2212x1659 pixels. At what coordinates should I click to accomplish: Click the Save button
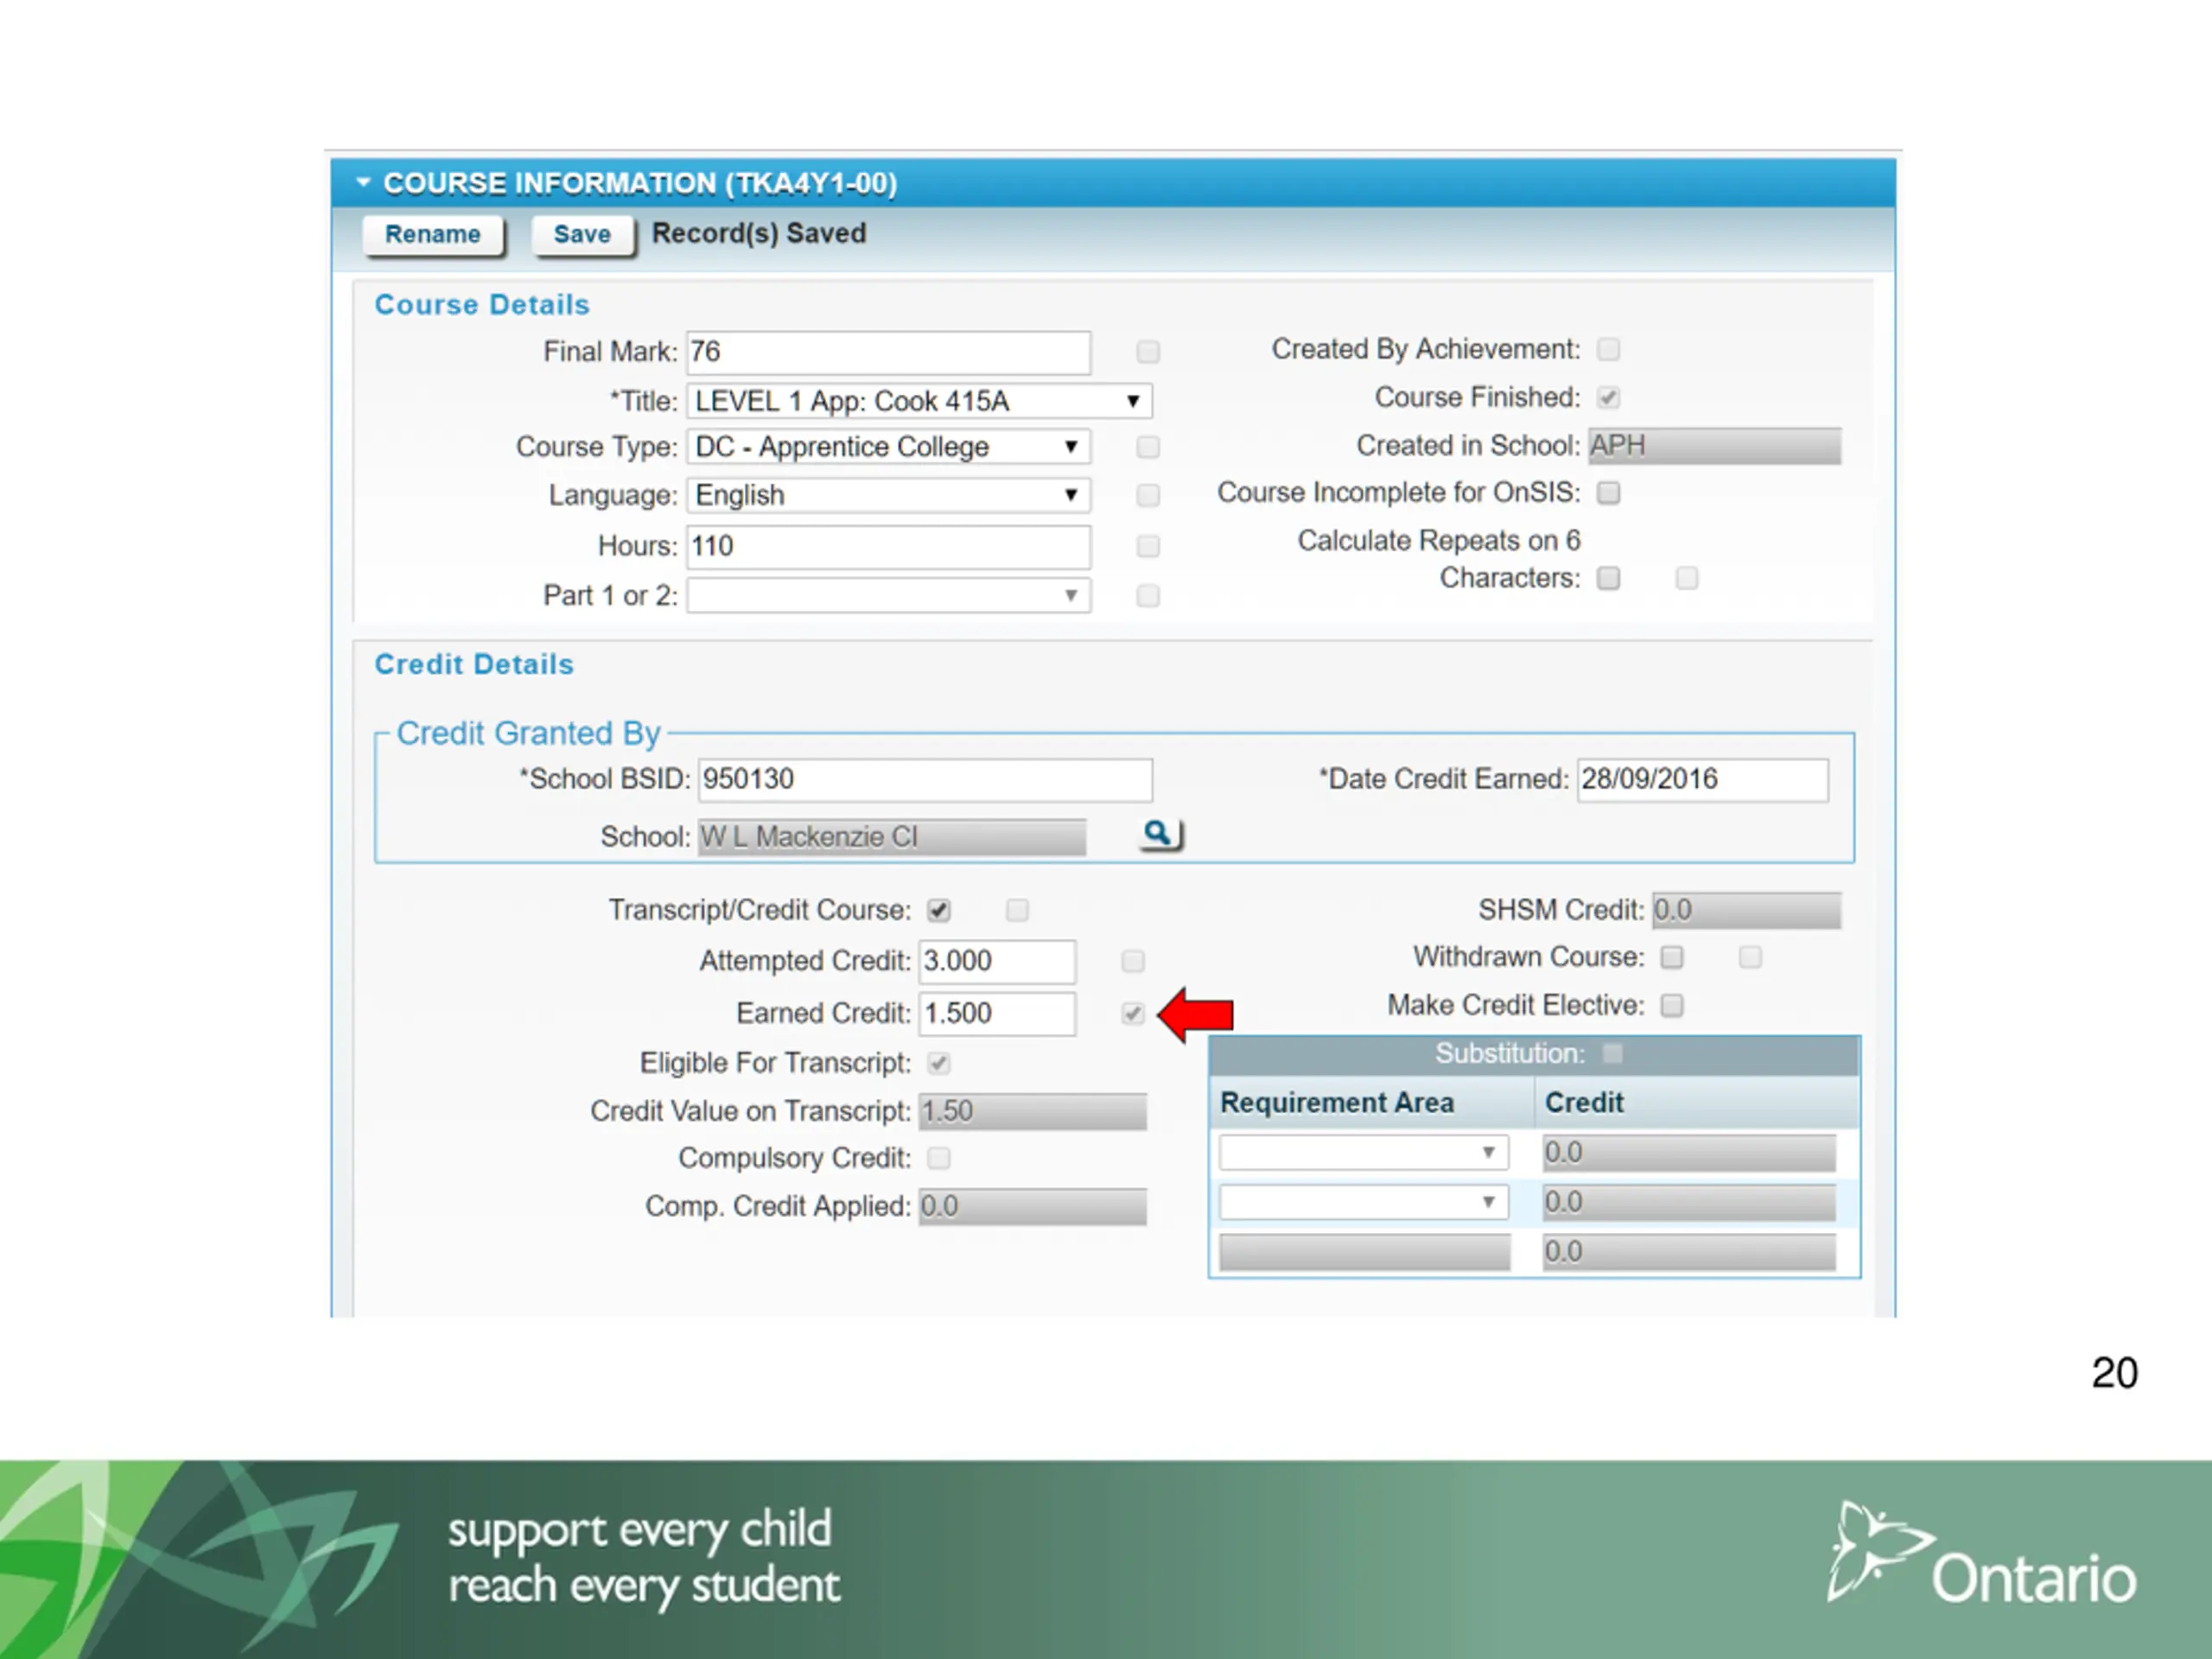tap(582, 235)
